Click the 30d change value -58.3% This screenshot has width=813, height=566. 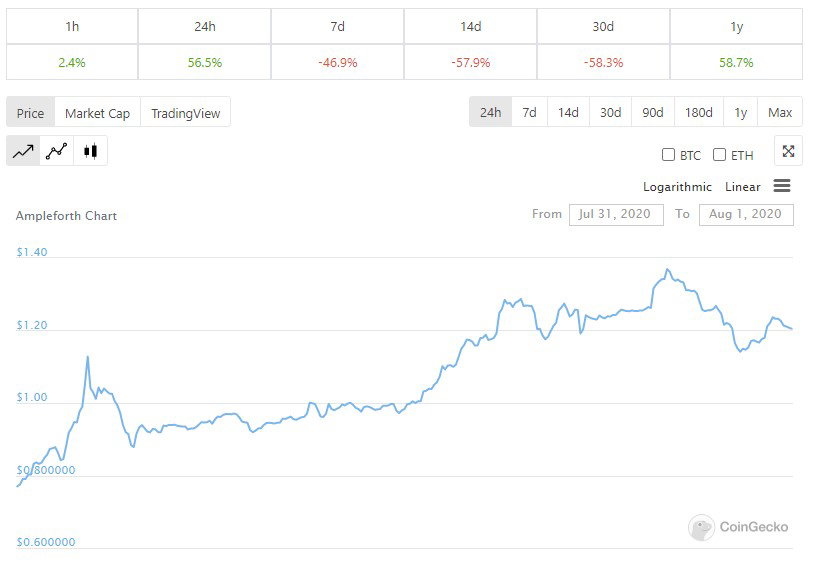point(603,63)
